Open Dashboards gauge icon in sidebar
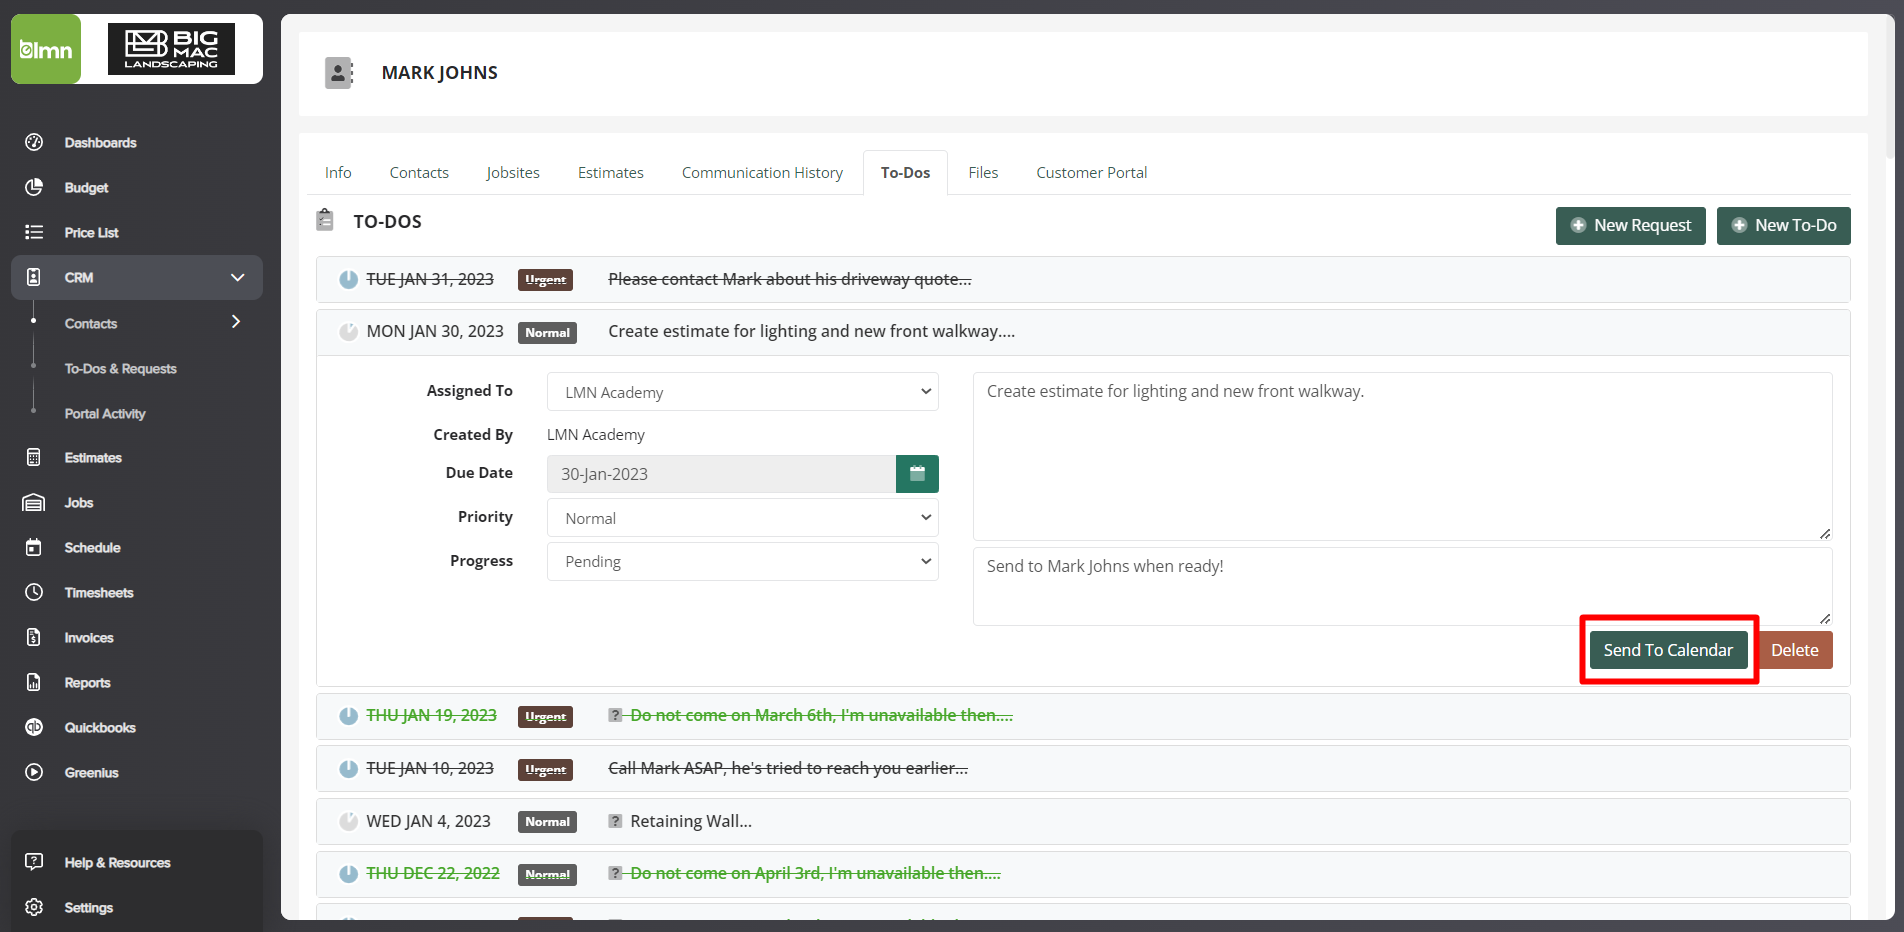 click(34, 142)
